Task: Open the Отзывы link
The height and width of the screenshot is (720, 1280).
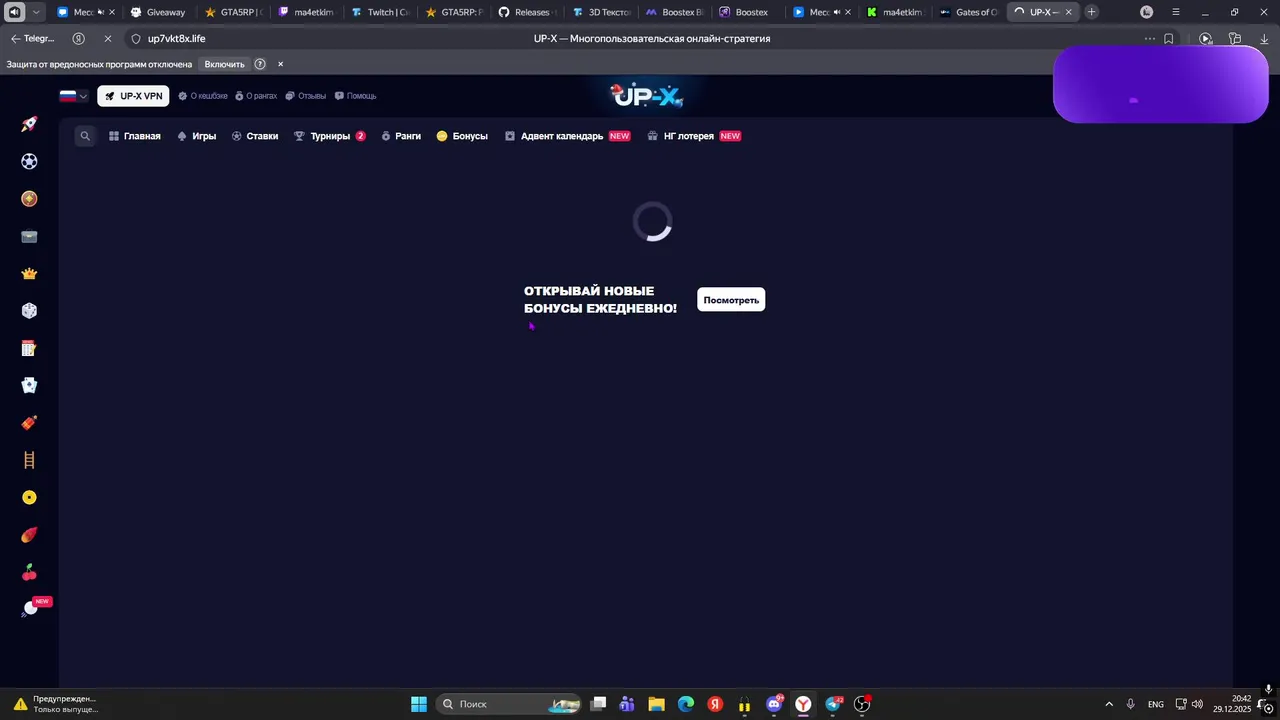Action: pyautogui.click(x=306, y=96)
